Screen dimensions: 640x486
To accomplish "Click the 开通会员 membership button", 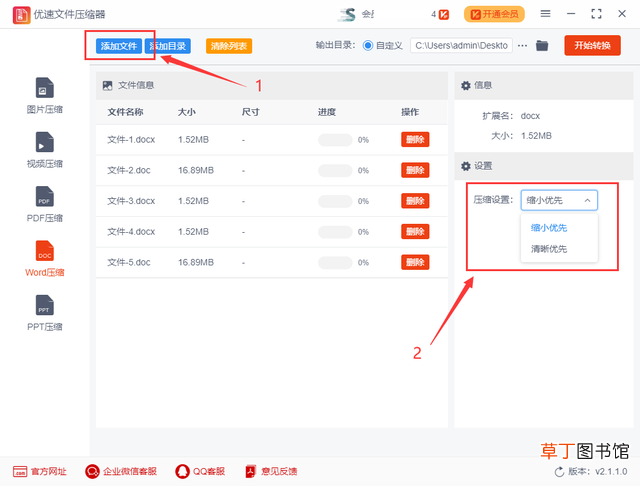I will click(494, 15).
